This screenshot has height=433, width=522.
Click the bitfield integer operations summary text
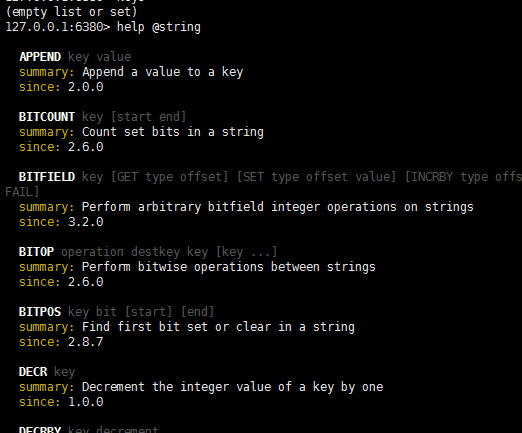pos(278,207)
